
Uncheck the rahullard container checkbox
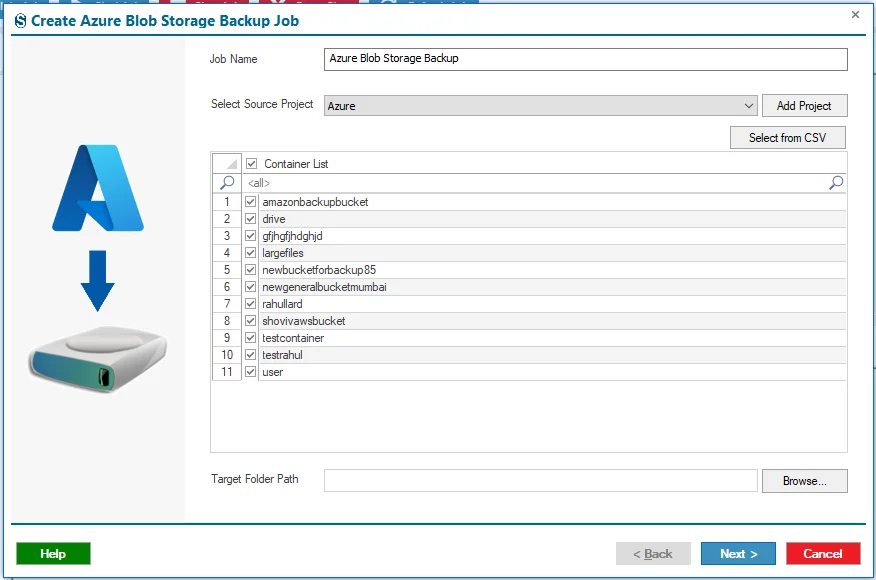(251, 304)
